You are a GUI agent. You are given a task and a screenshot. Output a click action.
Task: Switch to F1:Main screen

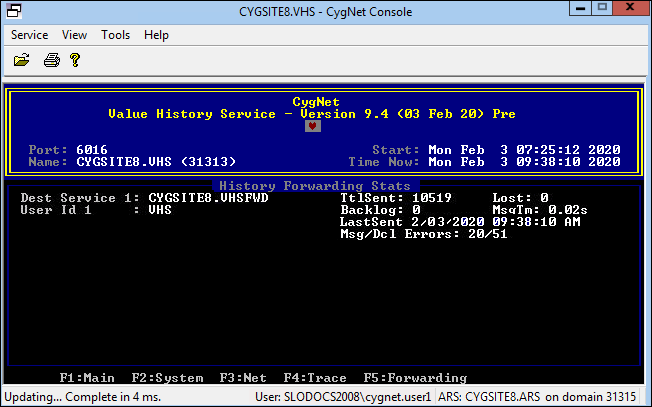pos(87,378)
